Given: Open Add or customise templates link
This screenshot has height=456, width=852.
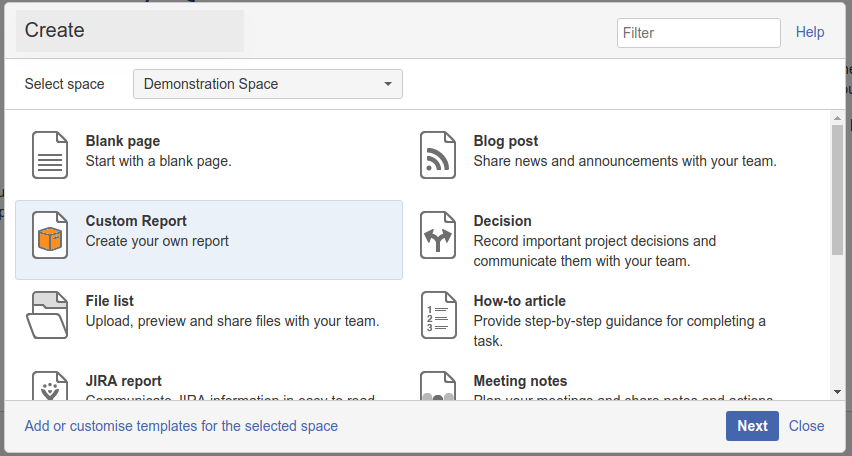Looking at the screenshot, I should tap(181, 426).
